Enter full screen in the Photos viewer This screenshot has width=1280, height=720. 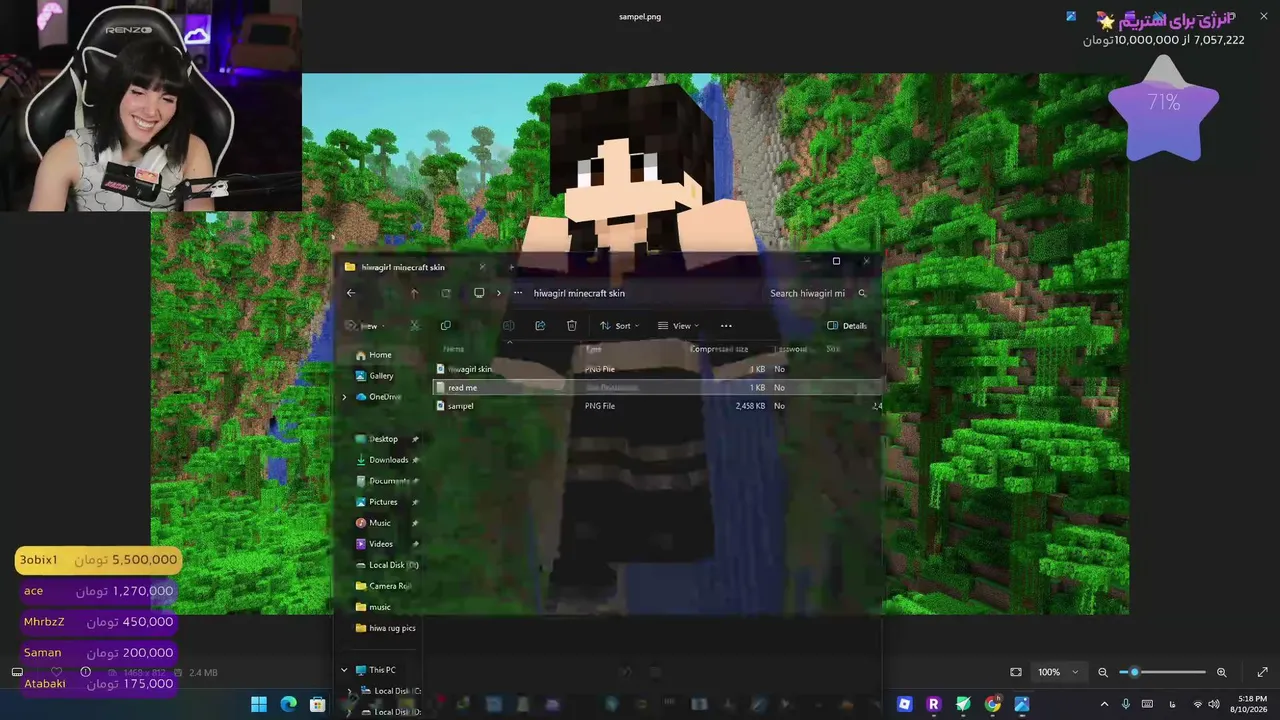(1262, 672)
